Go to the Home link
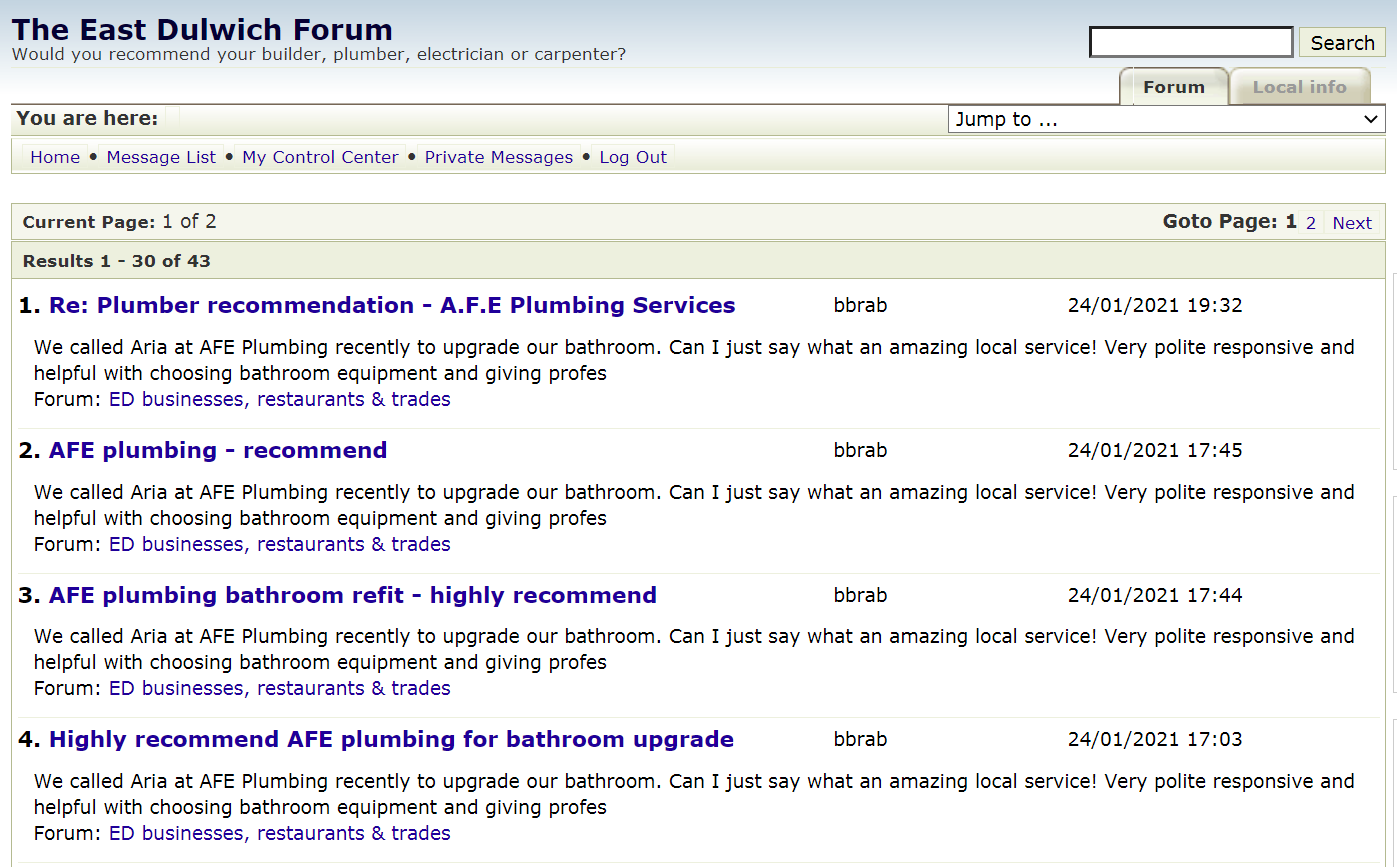1397x867 pixels. (x=55, y=157)
